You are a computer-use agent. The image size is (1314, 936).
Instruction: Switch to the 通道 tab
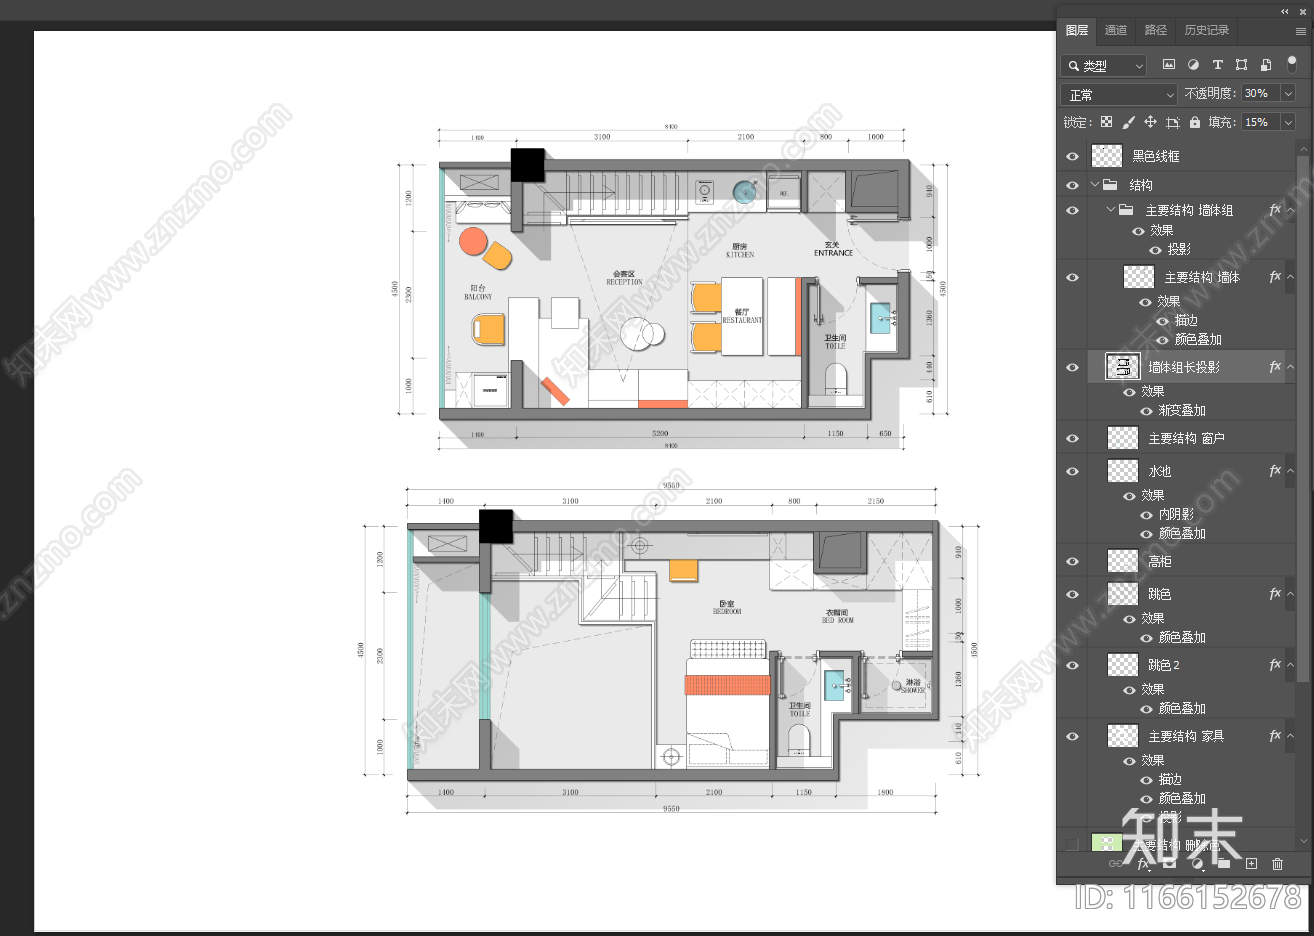(x=1116, y=31)
